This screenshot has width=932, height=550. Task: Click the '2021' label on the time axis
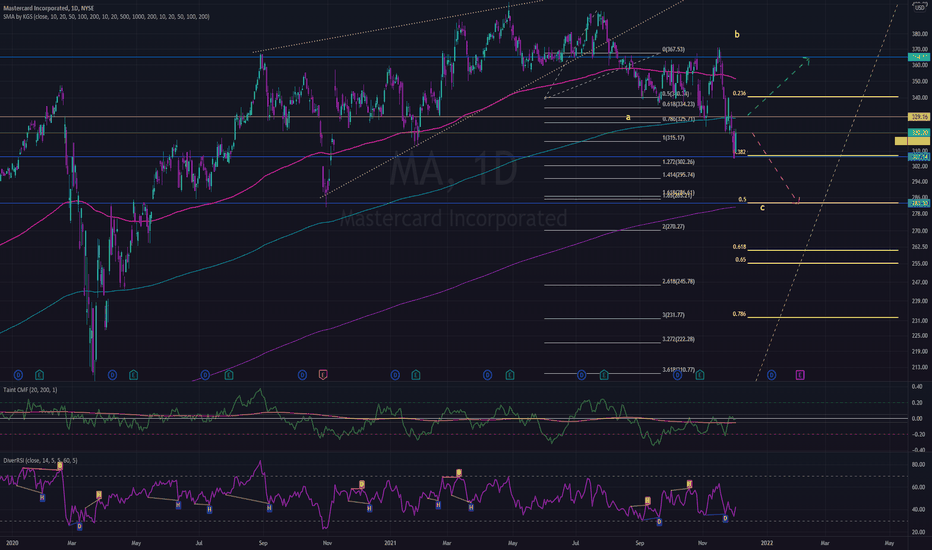point(390,543)
